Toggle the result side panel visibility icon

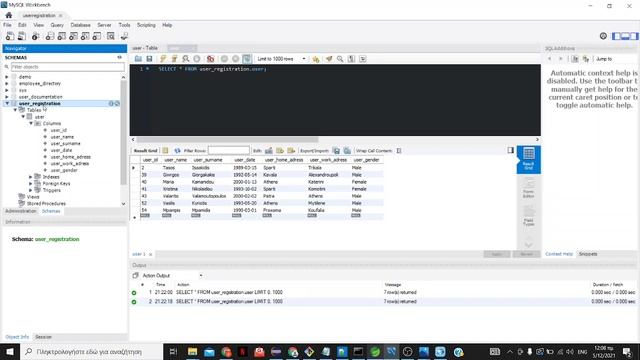[511, 150]
